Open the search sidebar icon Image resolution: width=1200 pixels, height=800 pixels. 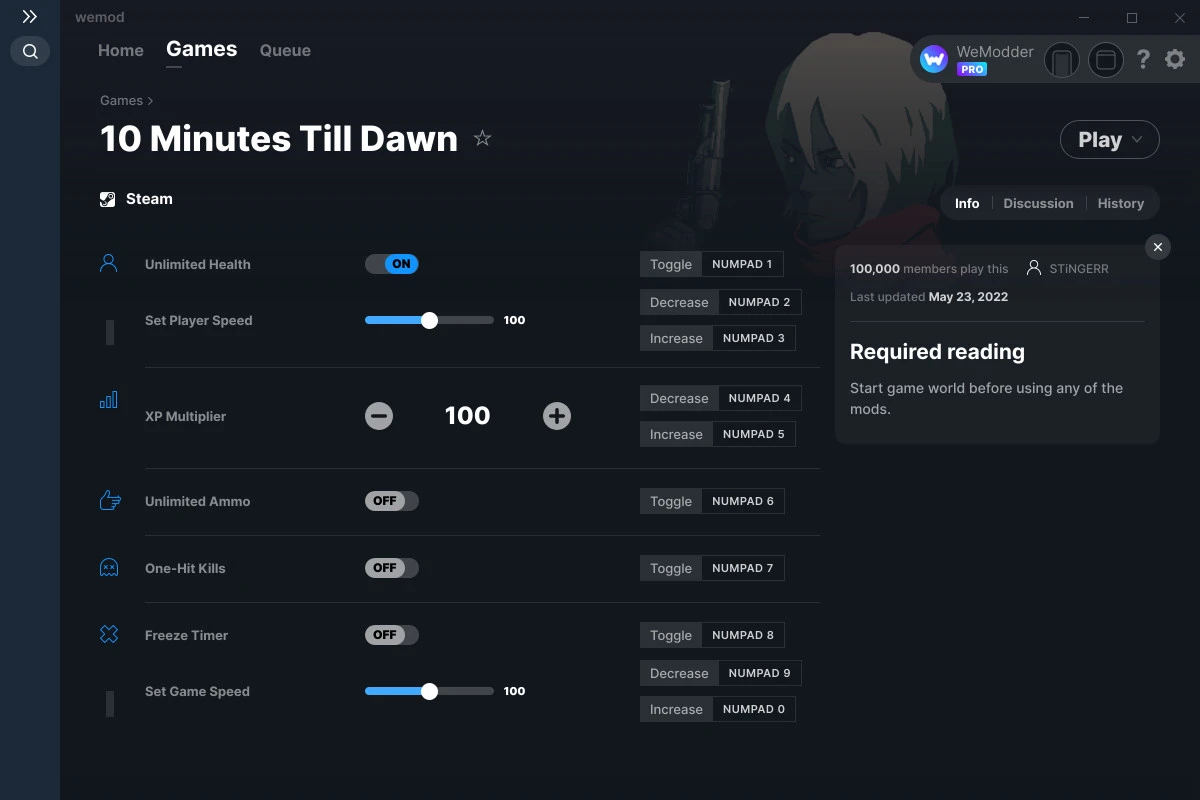(x=29, y=51)
